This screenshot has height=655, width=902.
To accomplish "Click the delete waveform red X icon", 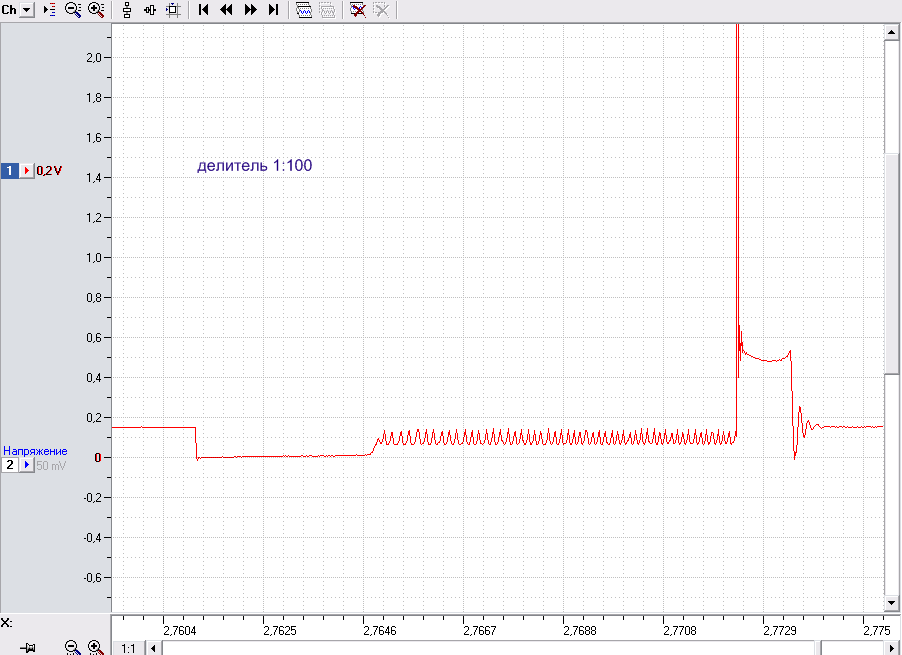I will [358, 10].
